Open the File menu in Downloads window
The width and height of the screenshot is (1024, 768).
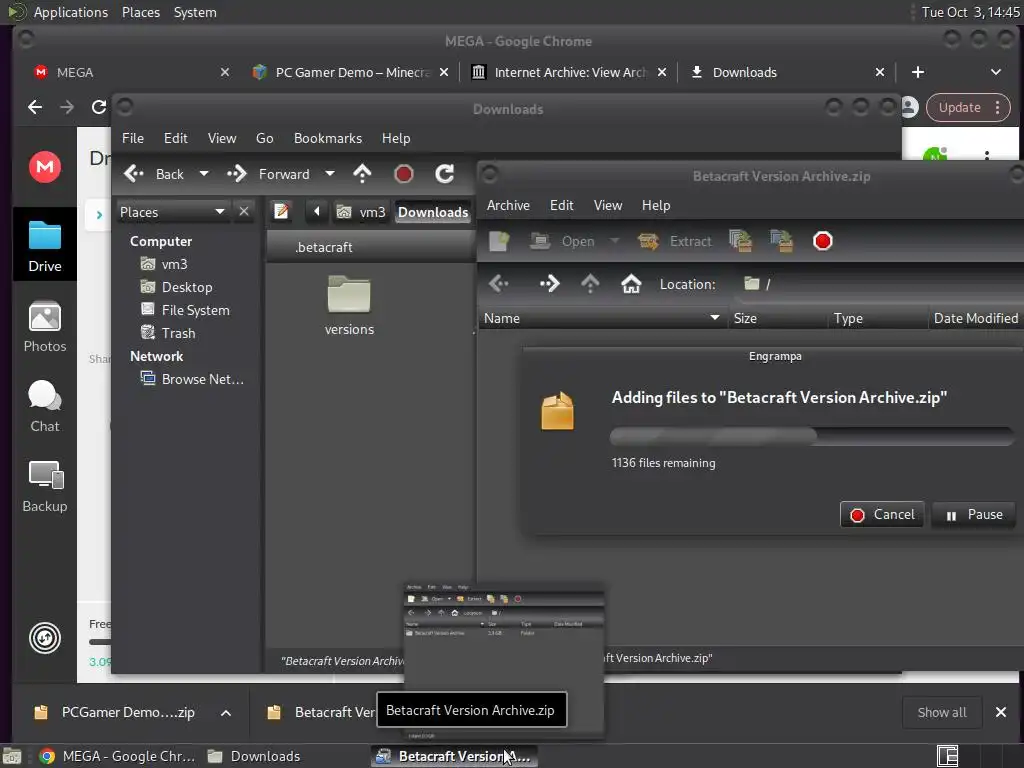(x=133, y=138)
